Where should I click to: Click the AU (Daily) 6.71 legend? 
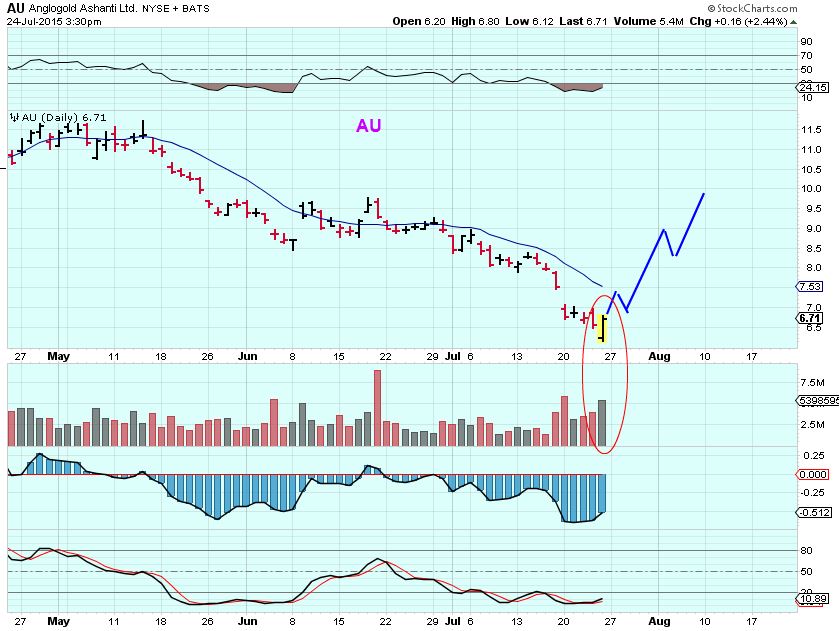58,117
